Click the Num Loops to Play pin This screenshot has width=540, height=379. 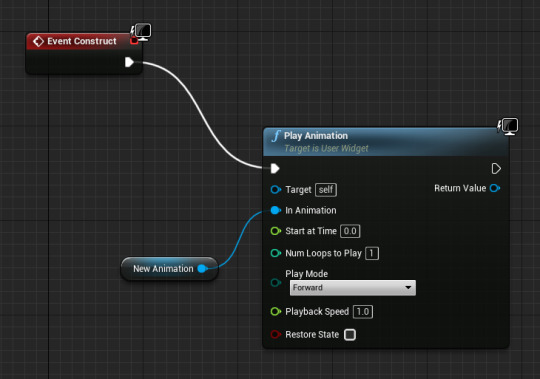pyautogui.click(x=276, y=253)
